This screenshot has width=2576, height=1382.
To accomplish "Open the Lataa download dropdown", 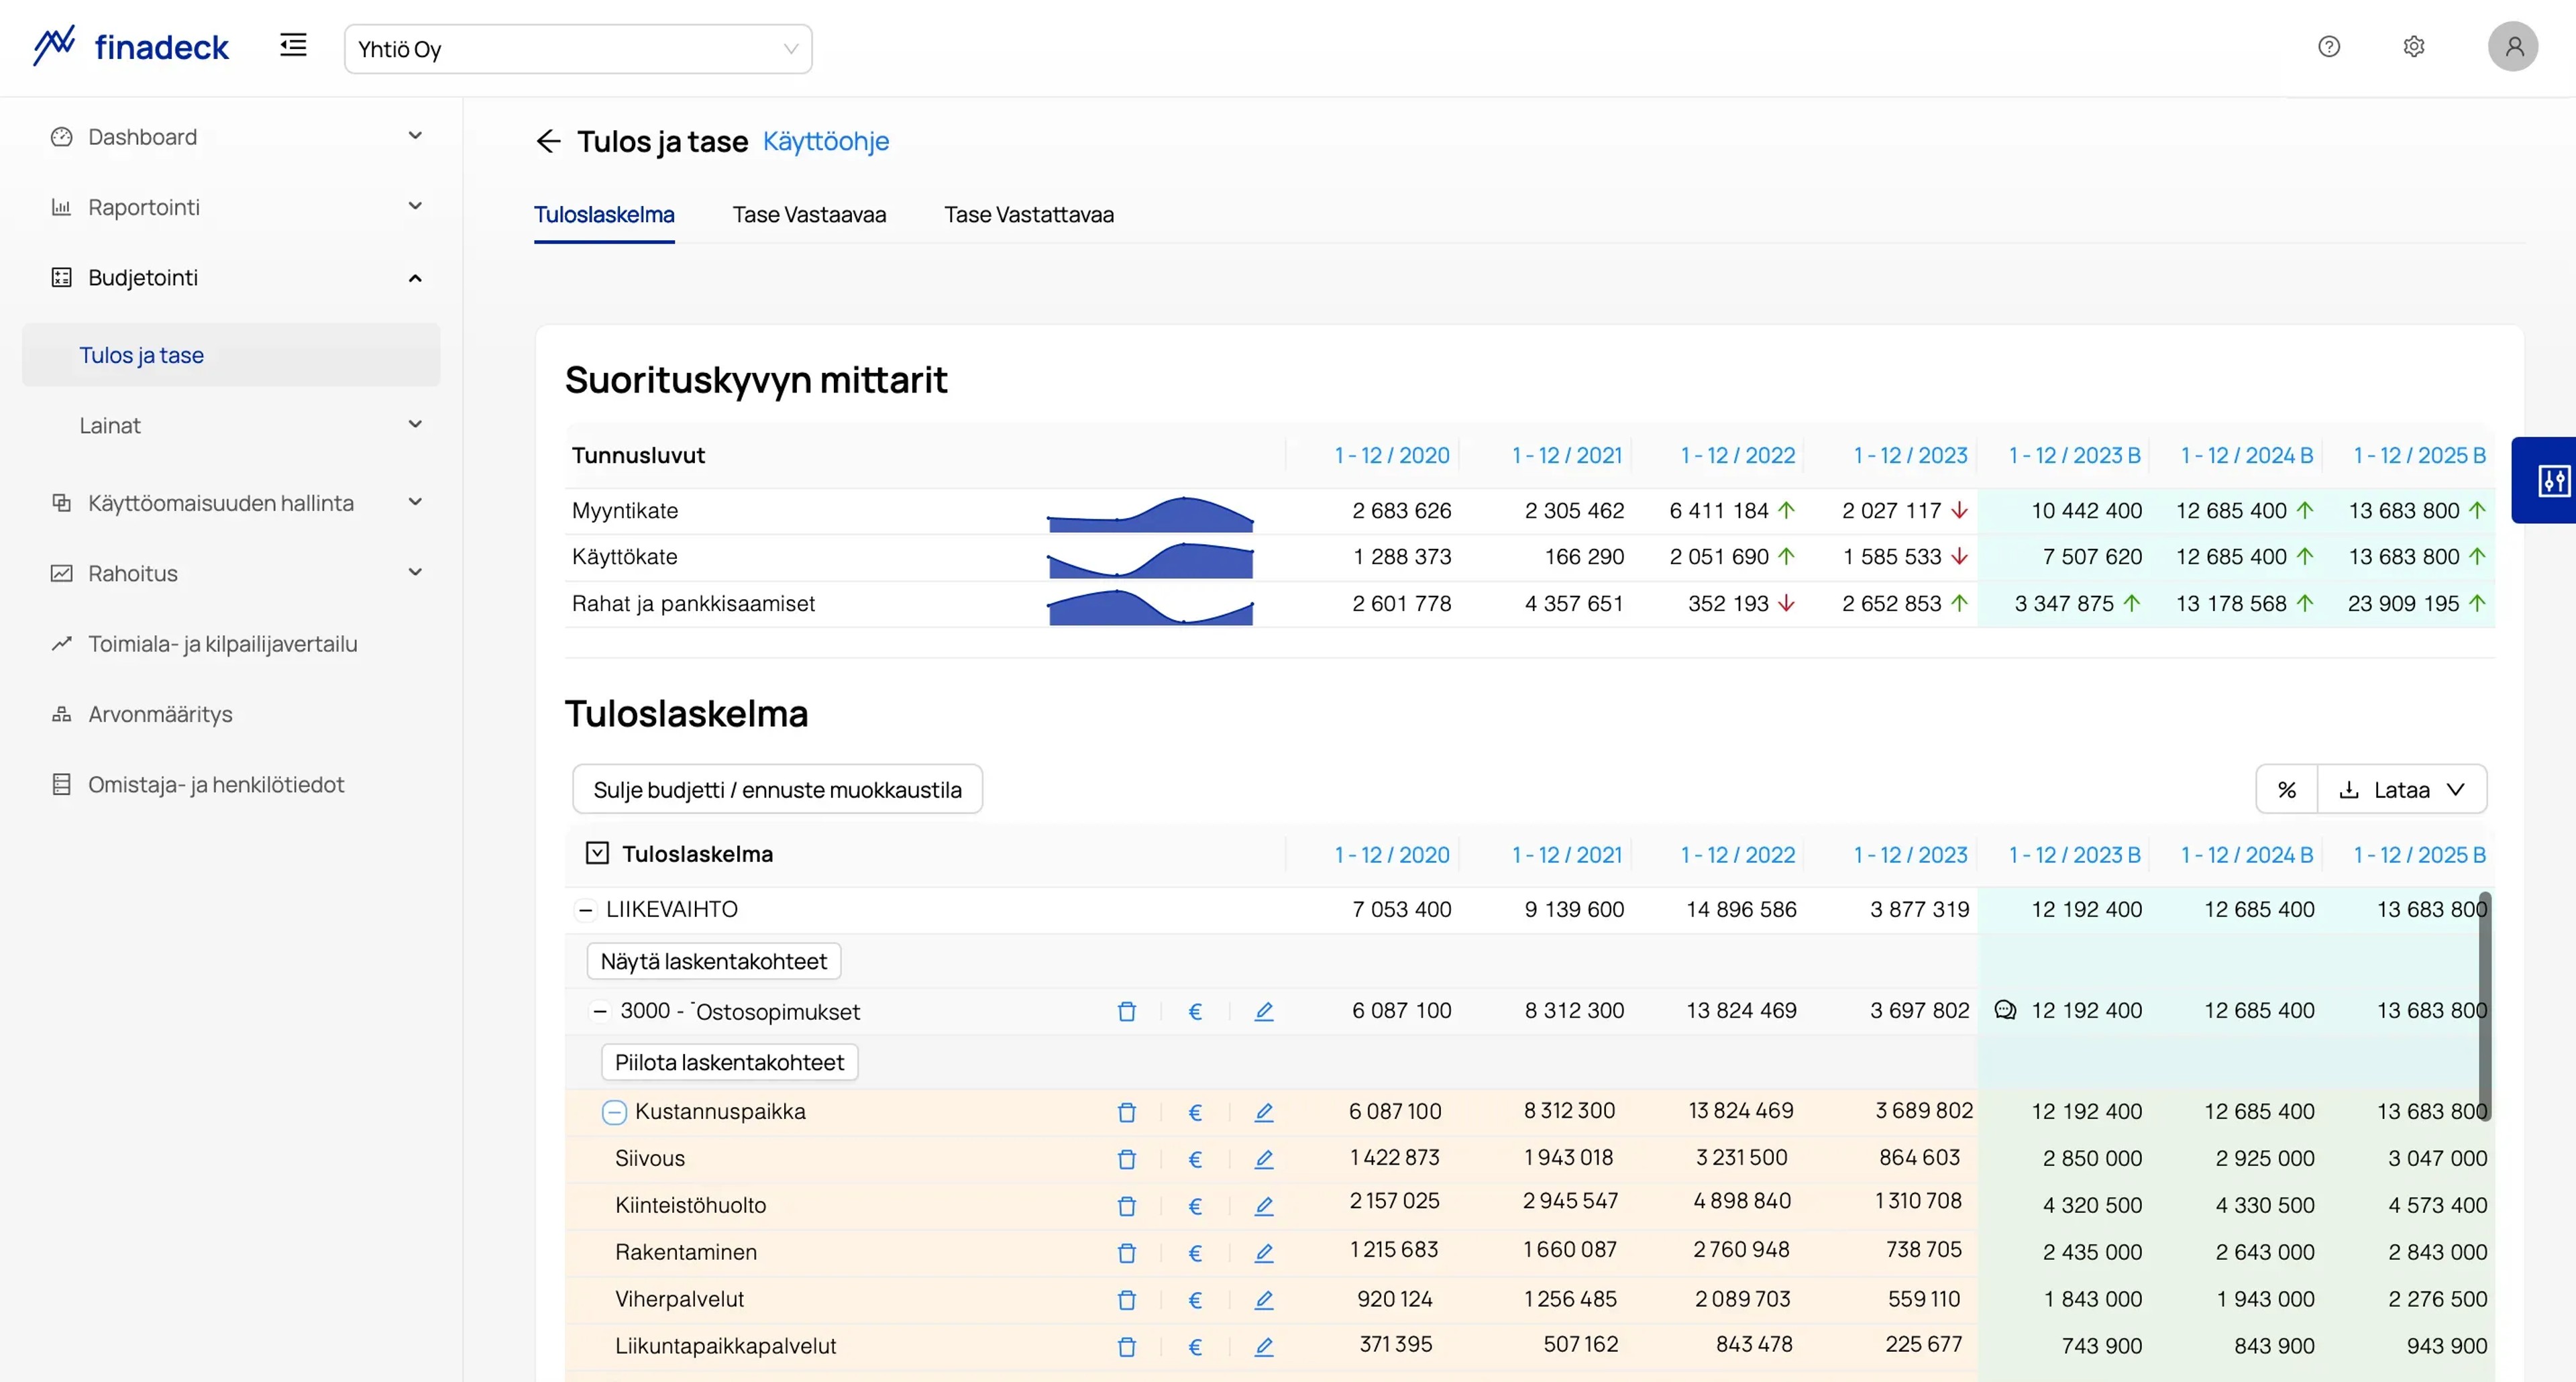I will tap(2402, 790).
